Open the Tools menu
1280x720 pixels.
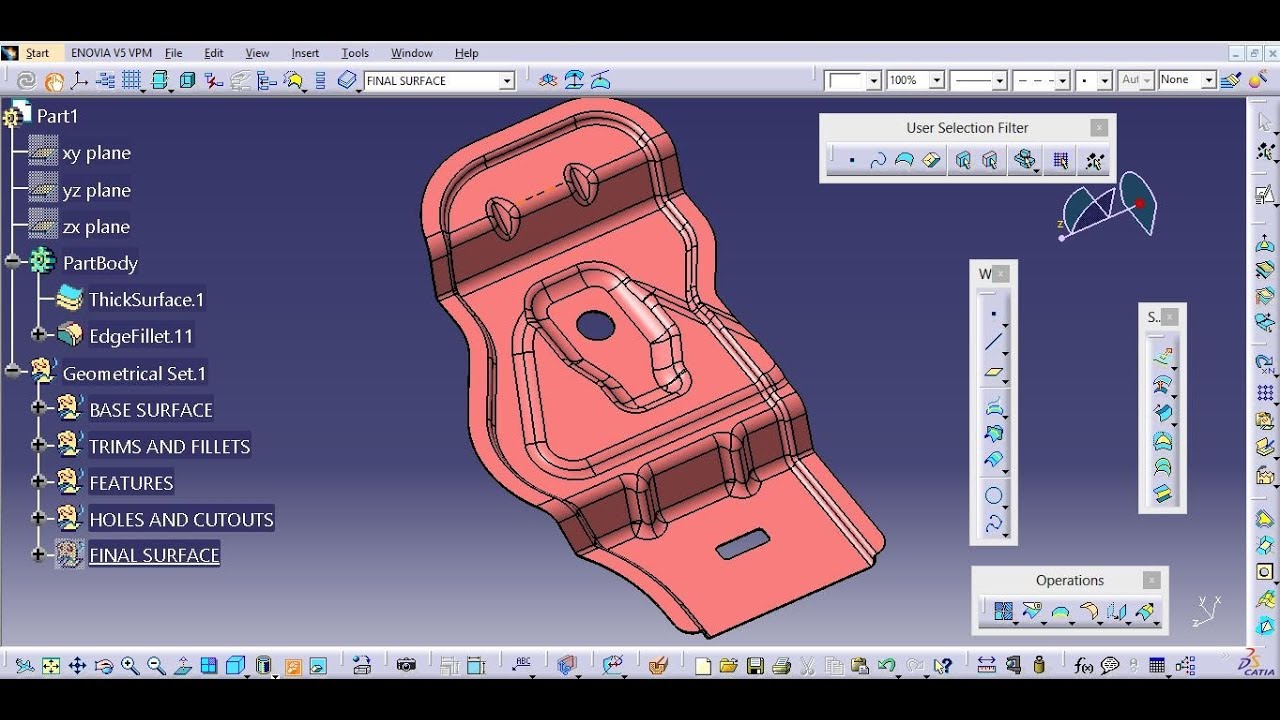tap(355, 53)
